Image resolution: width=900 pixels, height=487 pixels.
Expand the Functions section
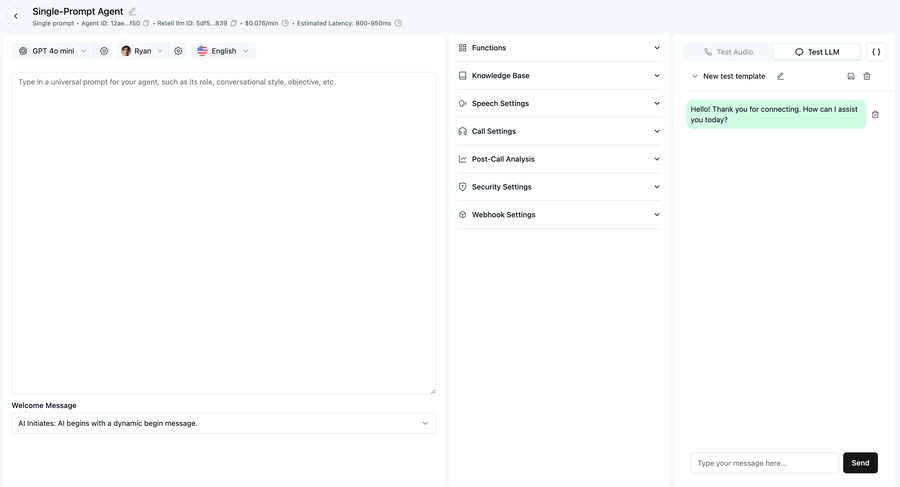tap(559, 48)
